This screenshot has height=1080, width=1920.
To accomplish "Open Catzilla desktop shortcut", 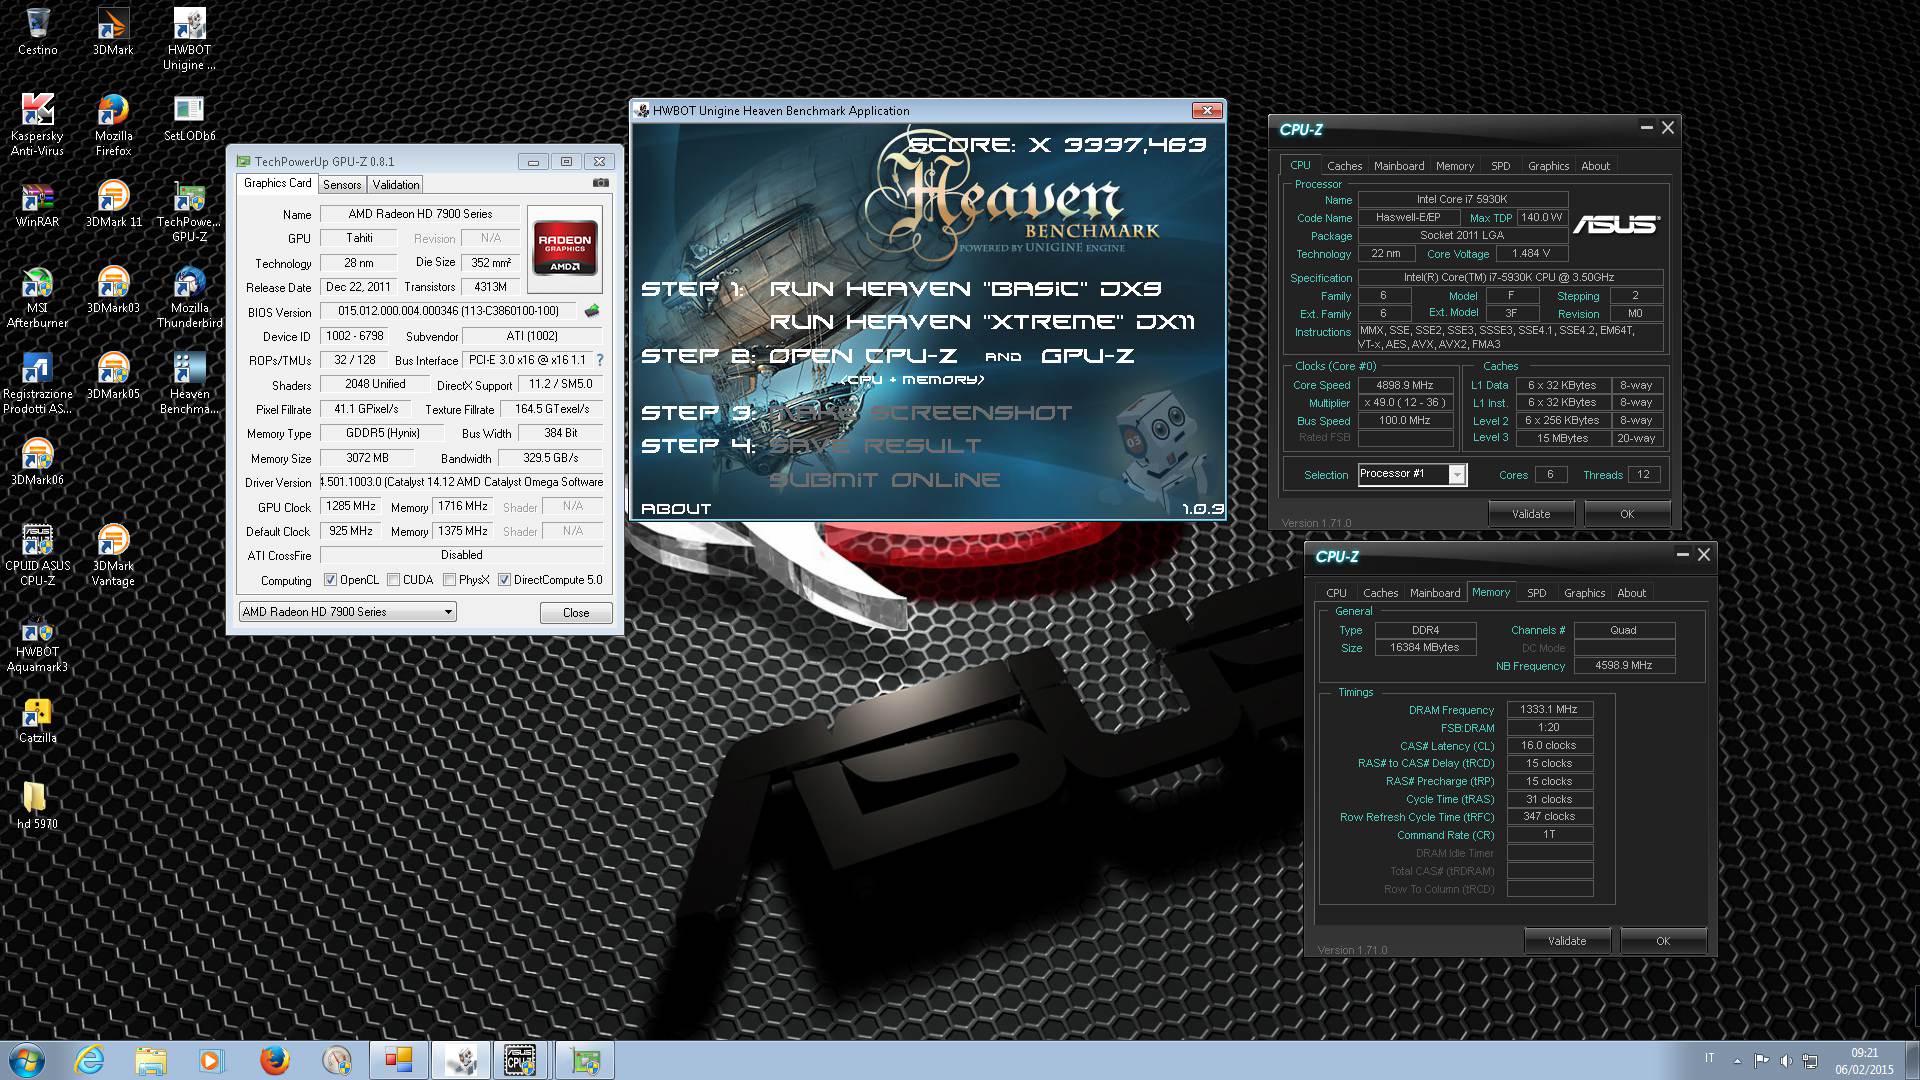I will (37, 720).
